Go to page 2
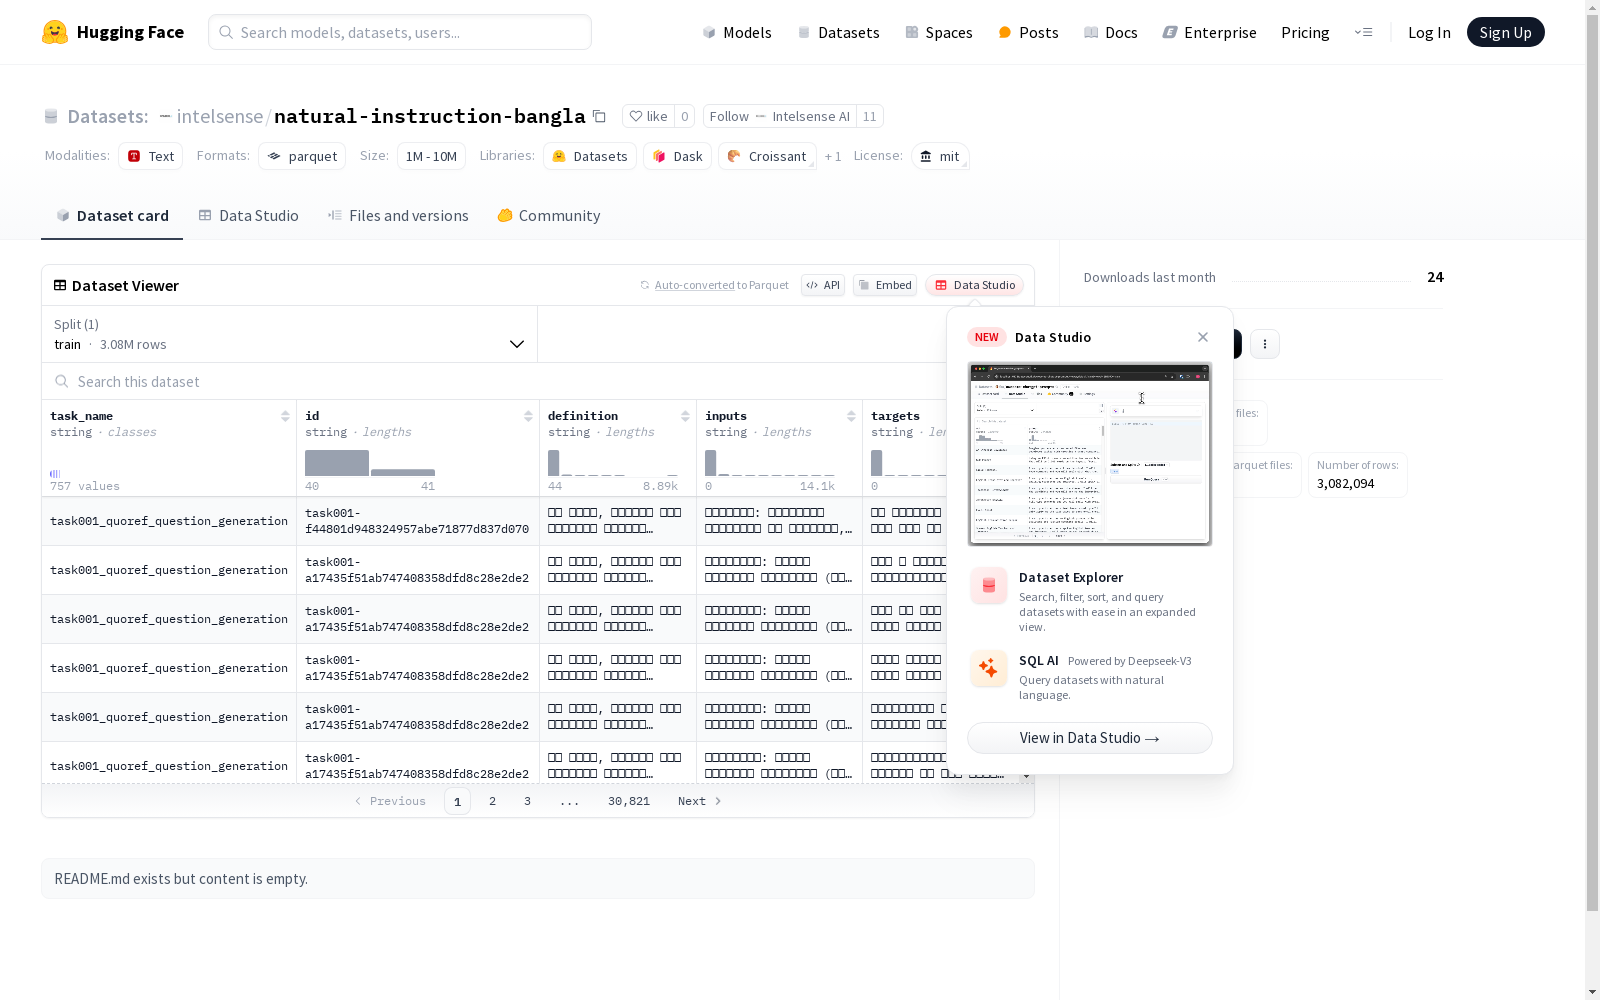Image resolution: width=1600 pixels, height=1000 pixels. click(492, 801)
